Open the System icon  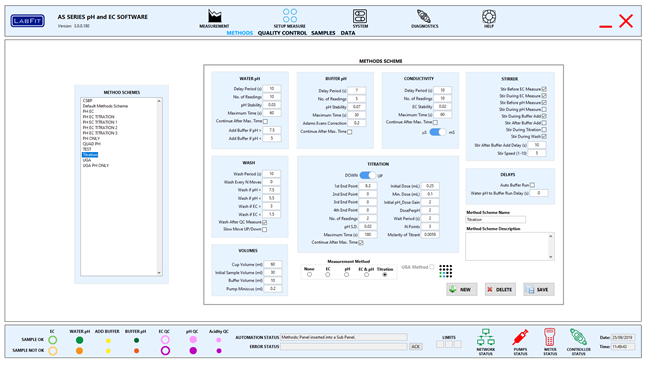coord(360,17)
